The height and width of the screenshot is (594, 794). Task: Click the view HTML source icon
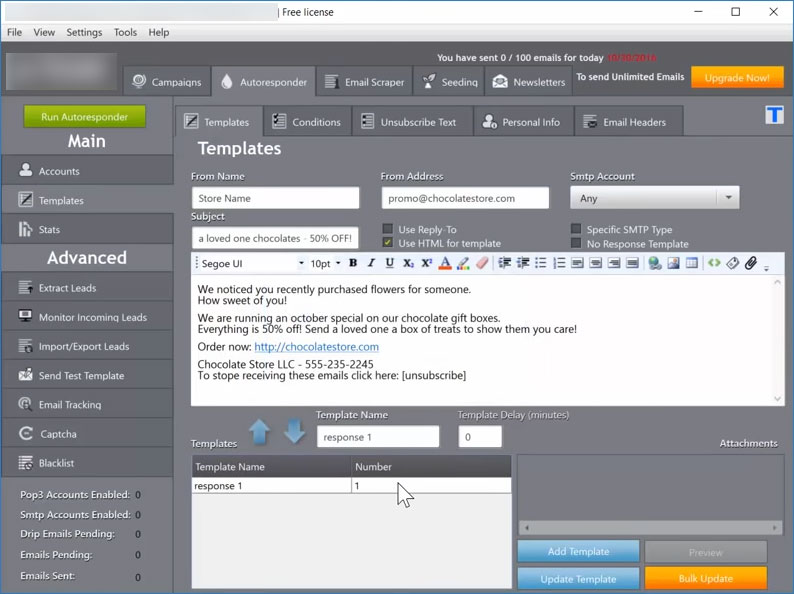(x=714, y=264)
